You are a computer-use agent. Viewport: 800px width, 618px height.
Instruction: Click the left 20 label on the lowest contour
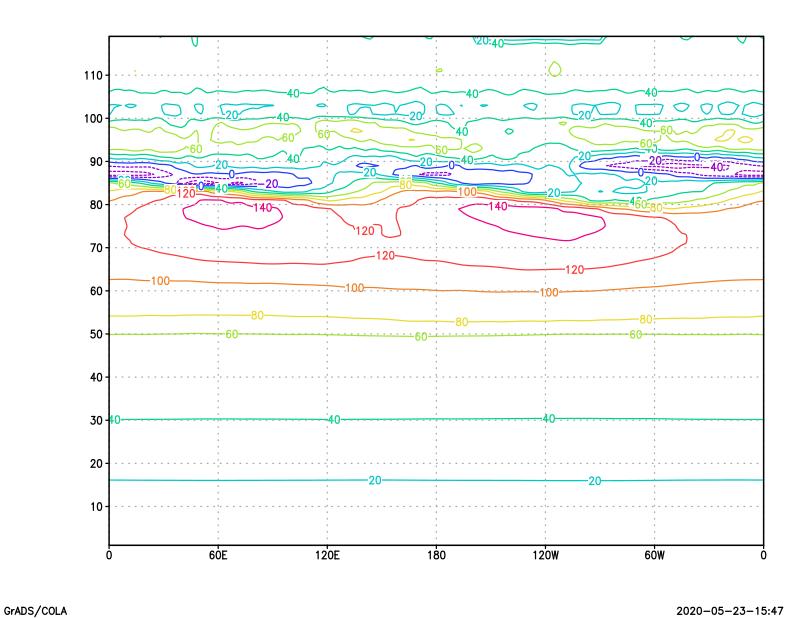click(375, 481)
